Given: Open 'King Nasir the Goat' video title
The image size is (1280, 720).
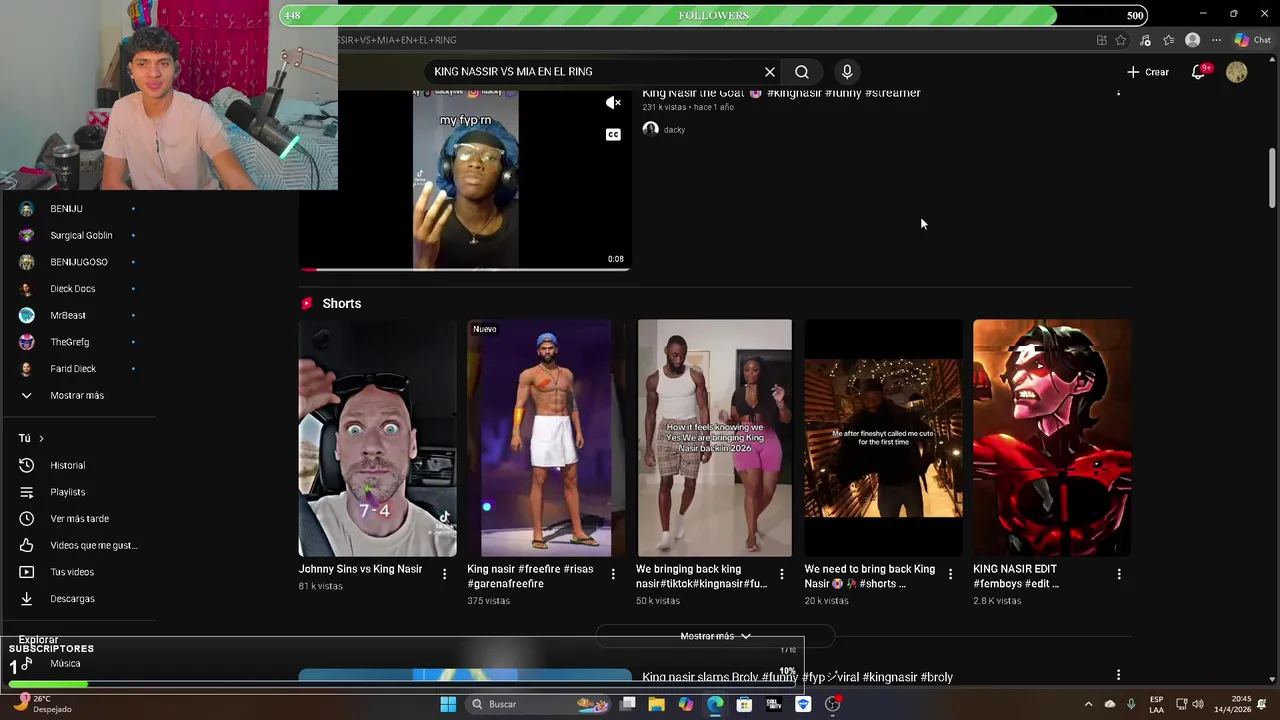Looking at the screenshot, I should click(781, 93).
